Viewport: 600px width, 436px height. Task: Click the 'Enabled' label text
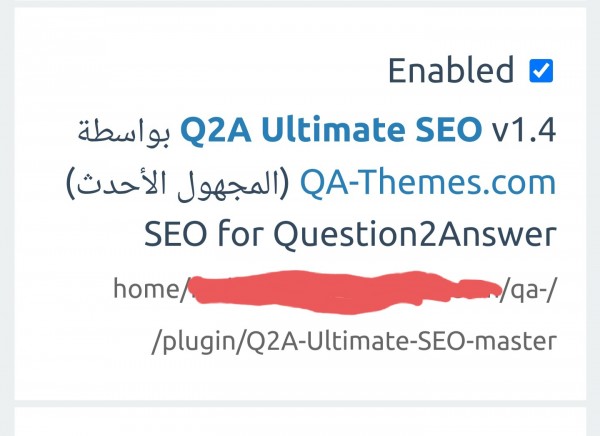click(450, 71)
